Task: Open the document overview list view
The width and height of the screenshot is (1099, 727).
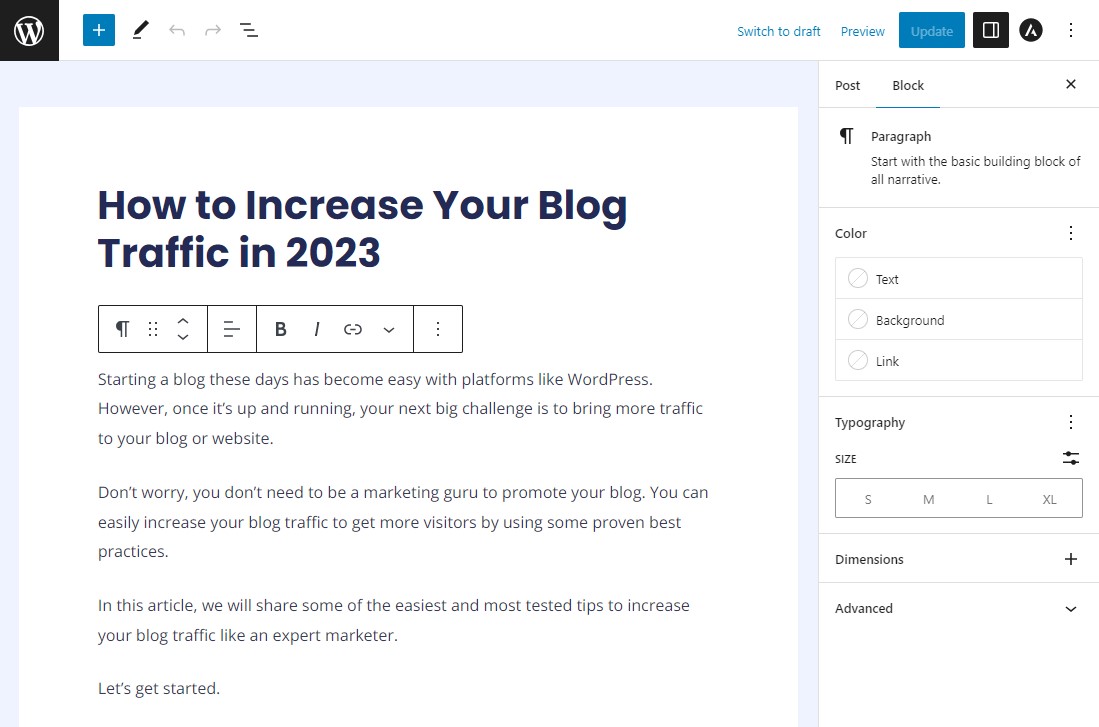Action: click(249, 30)
